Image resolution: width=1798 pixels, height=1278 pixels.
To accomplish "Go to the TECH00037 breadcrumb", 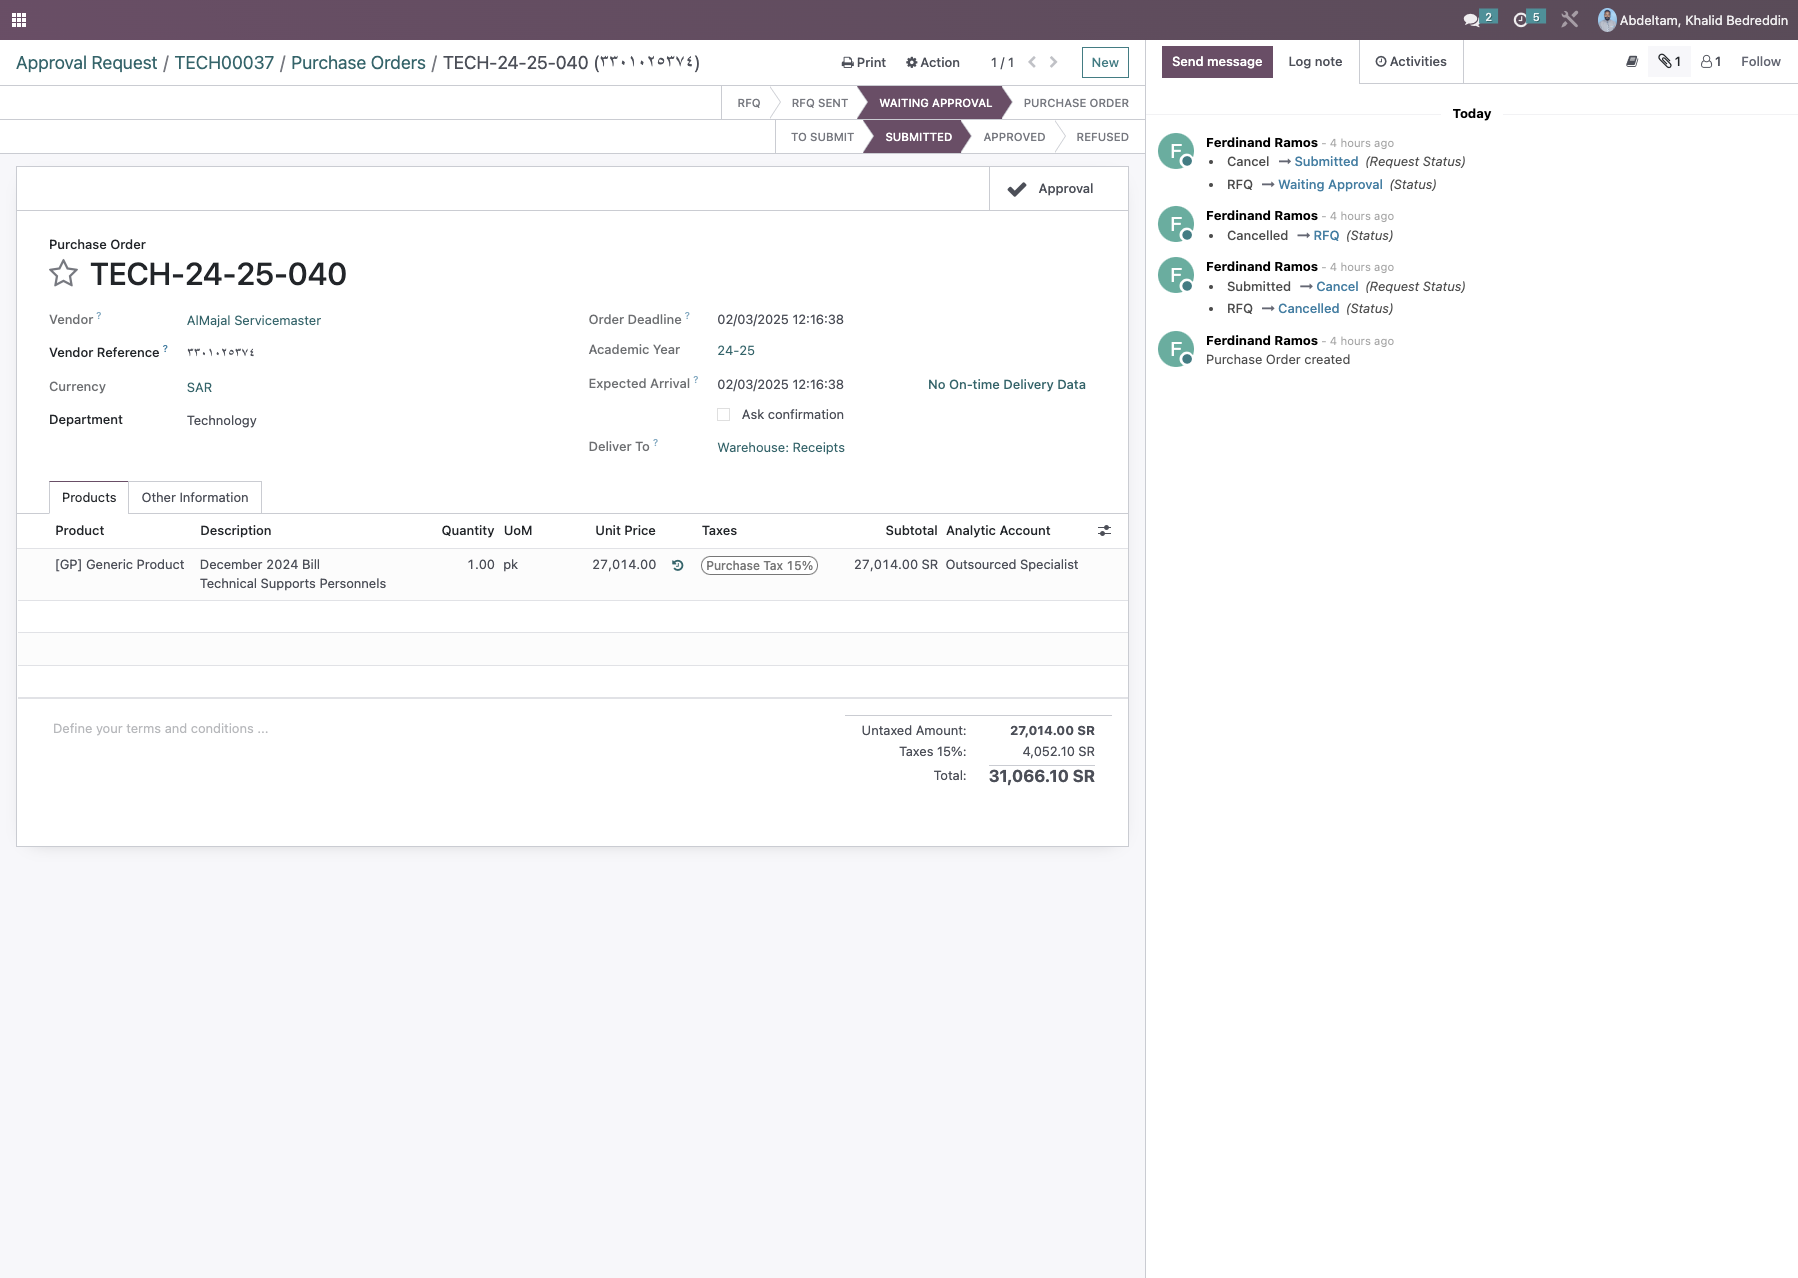I will pos(224,63).
